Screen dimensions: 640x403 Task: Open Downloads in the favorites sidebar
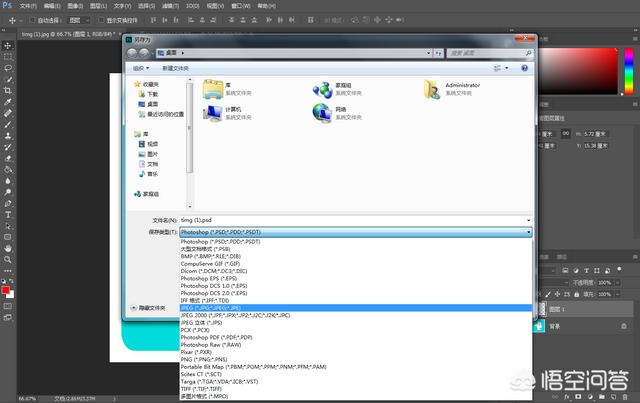[x=148, y=94]
